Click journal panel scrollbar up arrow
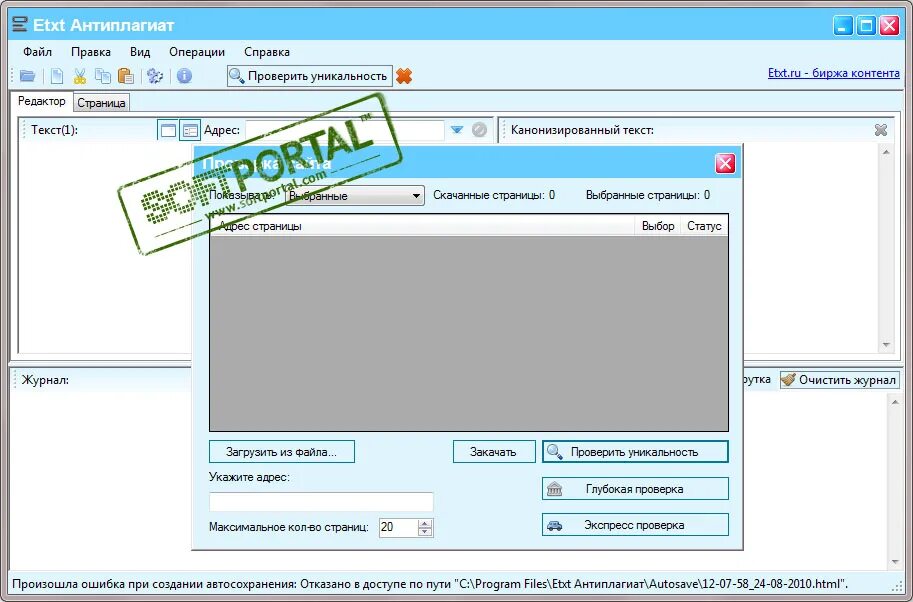Screen dimensions: 913x602 tap(896, 402)
